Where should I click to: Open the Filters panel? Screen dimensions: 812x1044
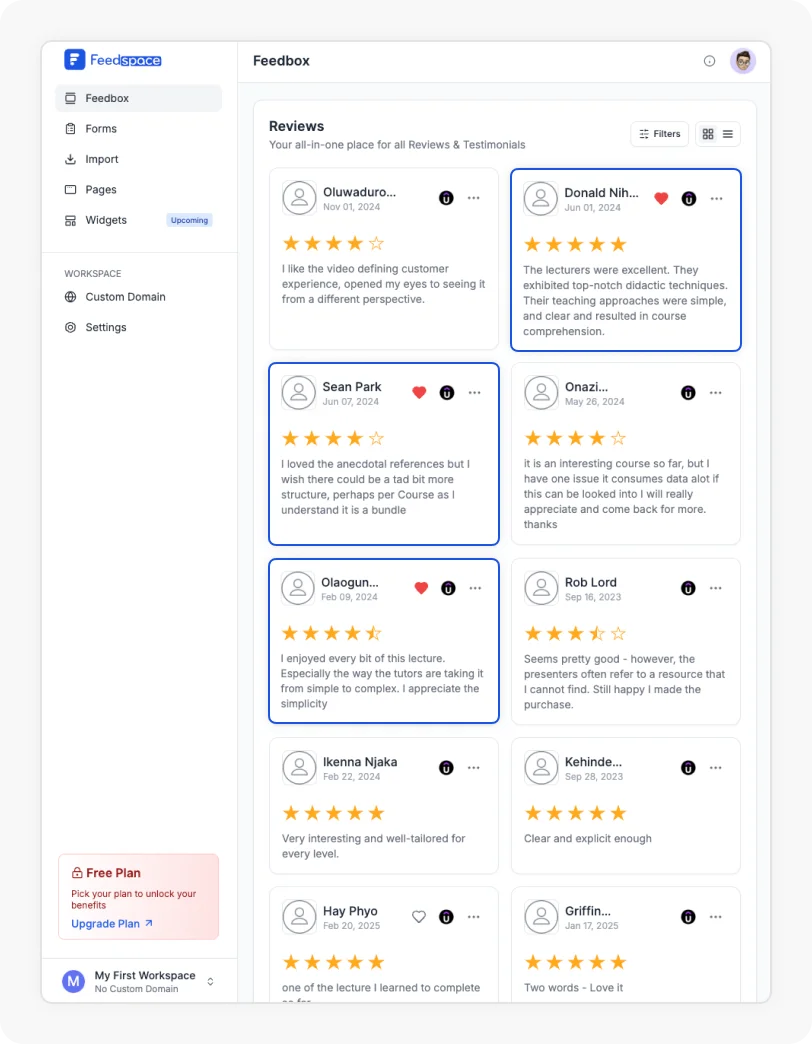[659, 133]
